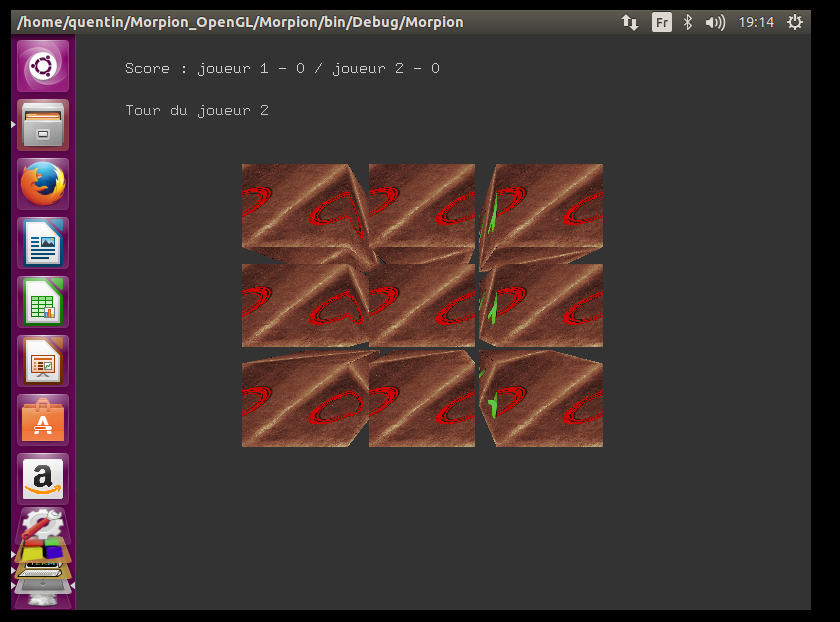Open System Settings gear and wrench icon

tap(43, 524)
